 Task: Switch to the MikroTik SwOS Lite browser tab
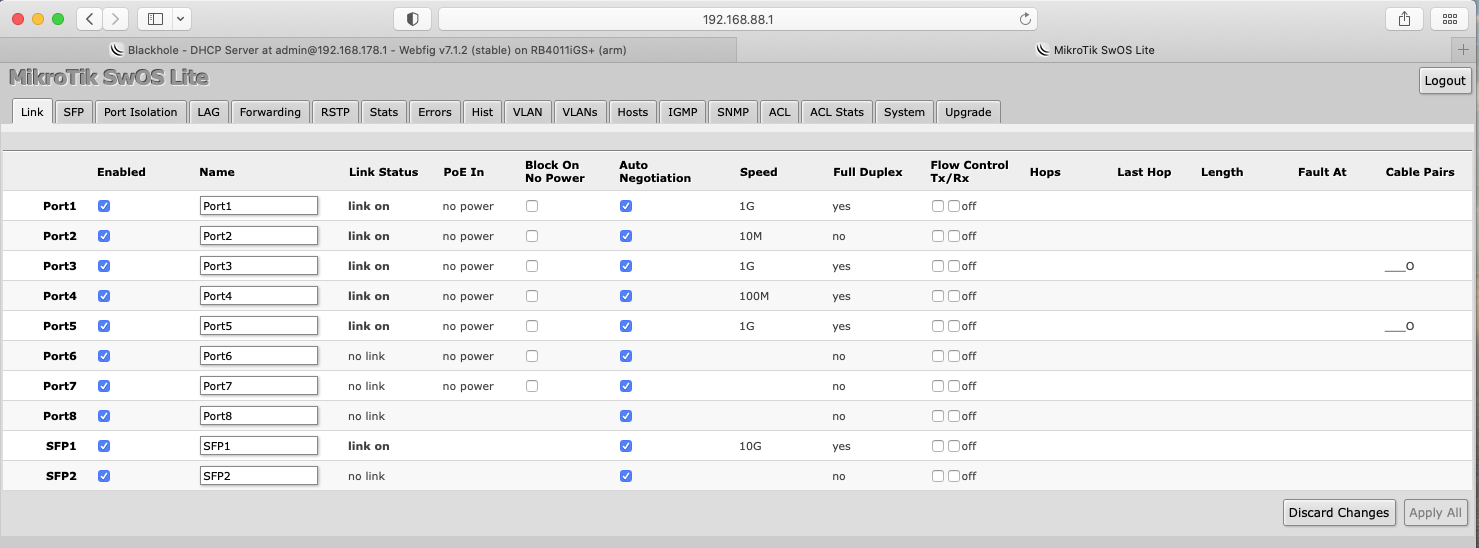[x=1095, y=49]
